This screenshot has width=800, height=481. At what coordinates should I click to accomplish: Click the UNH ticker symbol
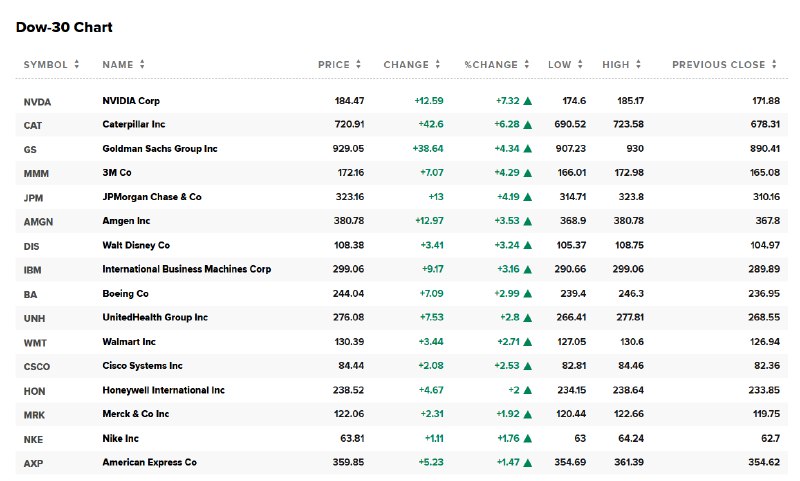pos(35,318)
